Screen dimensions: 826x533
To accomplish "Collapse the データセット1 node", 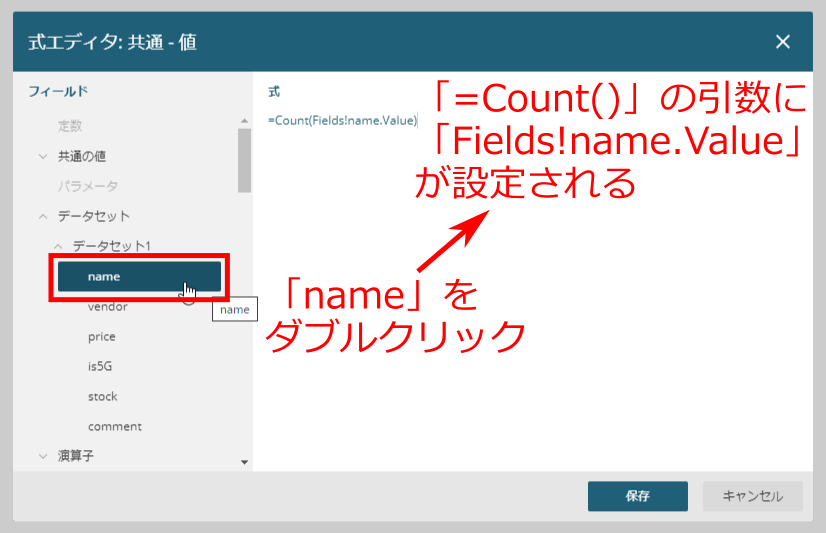I will point(58,246).
